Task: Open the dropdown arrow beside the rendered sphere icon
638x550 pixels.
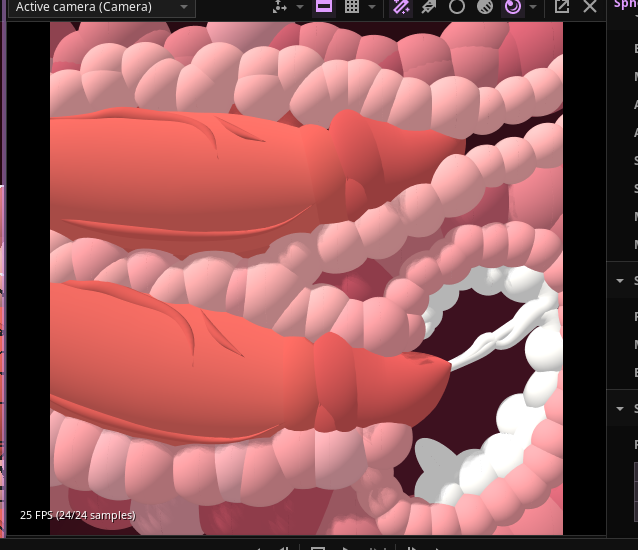Action: 533,7
